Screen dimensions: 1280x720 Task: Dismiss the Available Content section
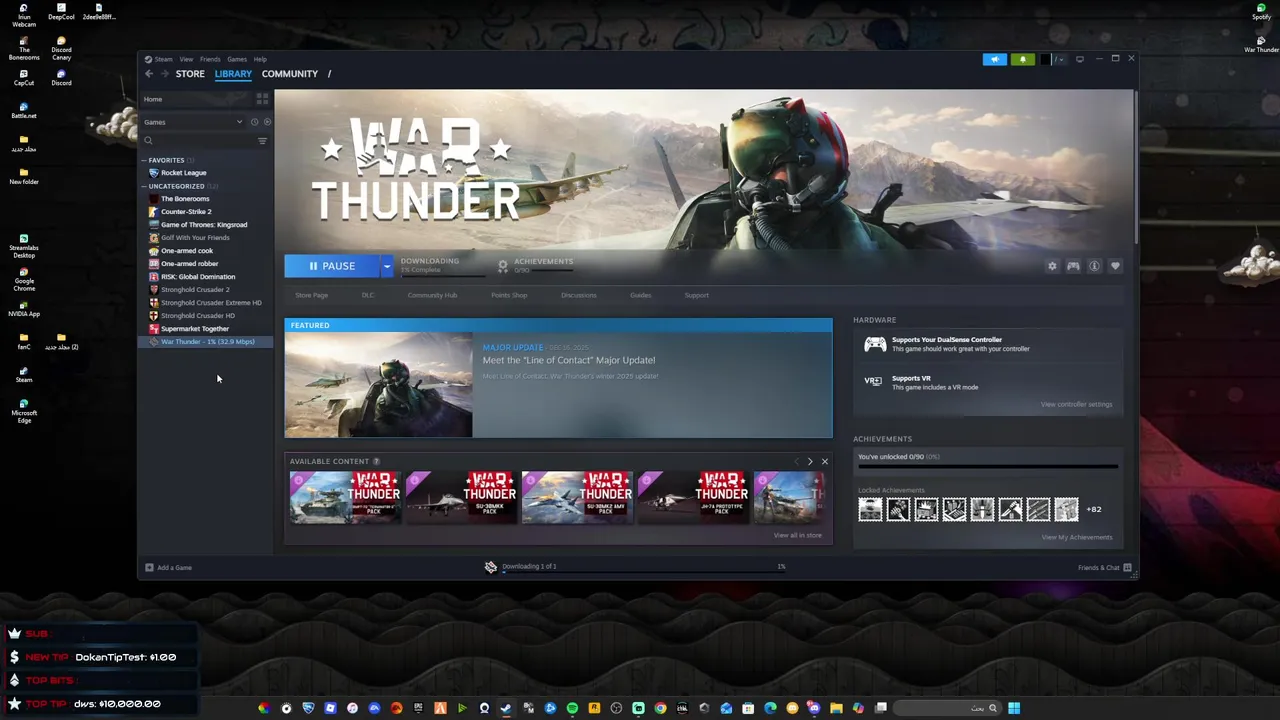[x=824, y=462]
